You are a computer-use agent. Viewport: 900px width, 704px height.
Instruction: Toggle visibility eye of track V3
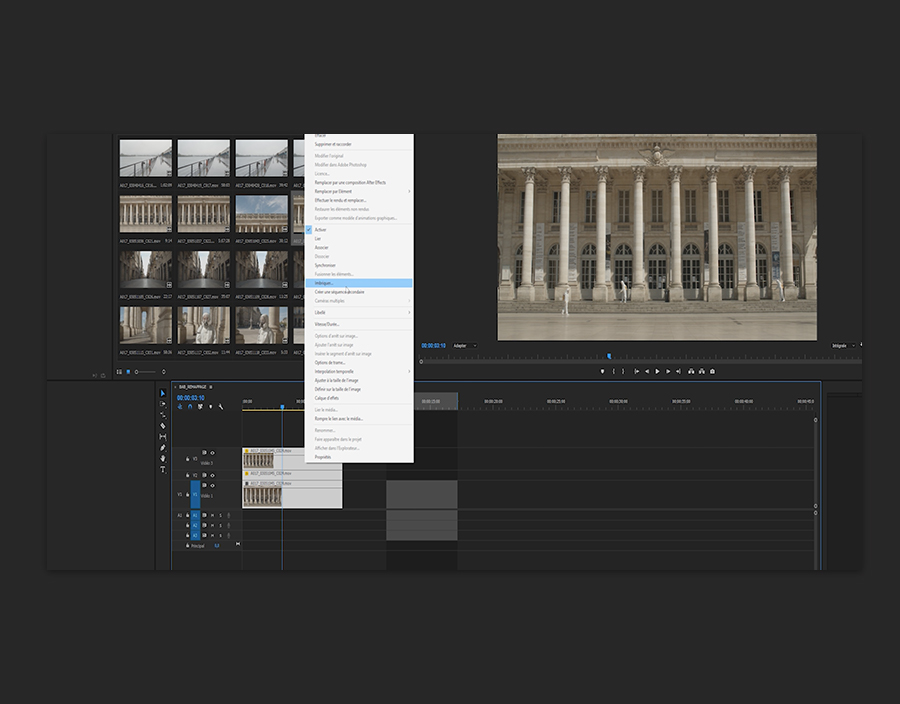(x=212, y=453)
